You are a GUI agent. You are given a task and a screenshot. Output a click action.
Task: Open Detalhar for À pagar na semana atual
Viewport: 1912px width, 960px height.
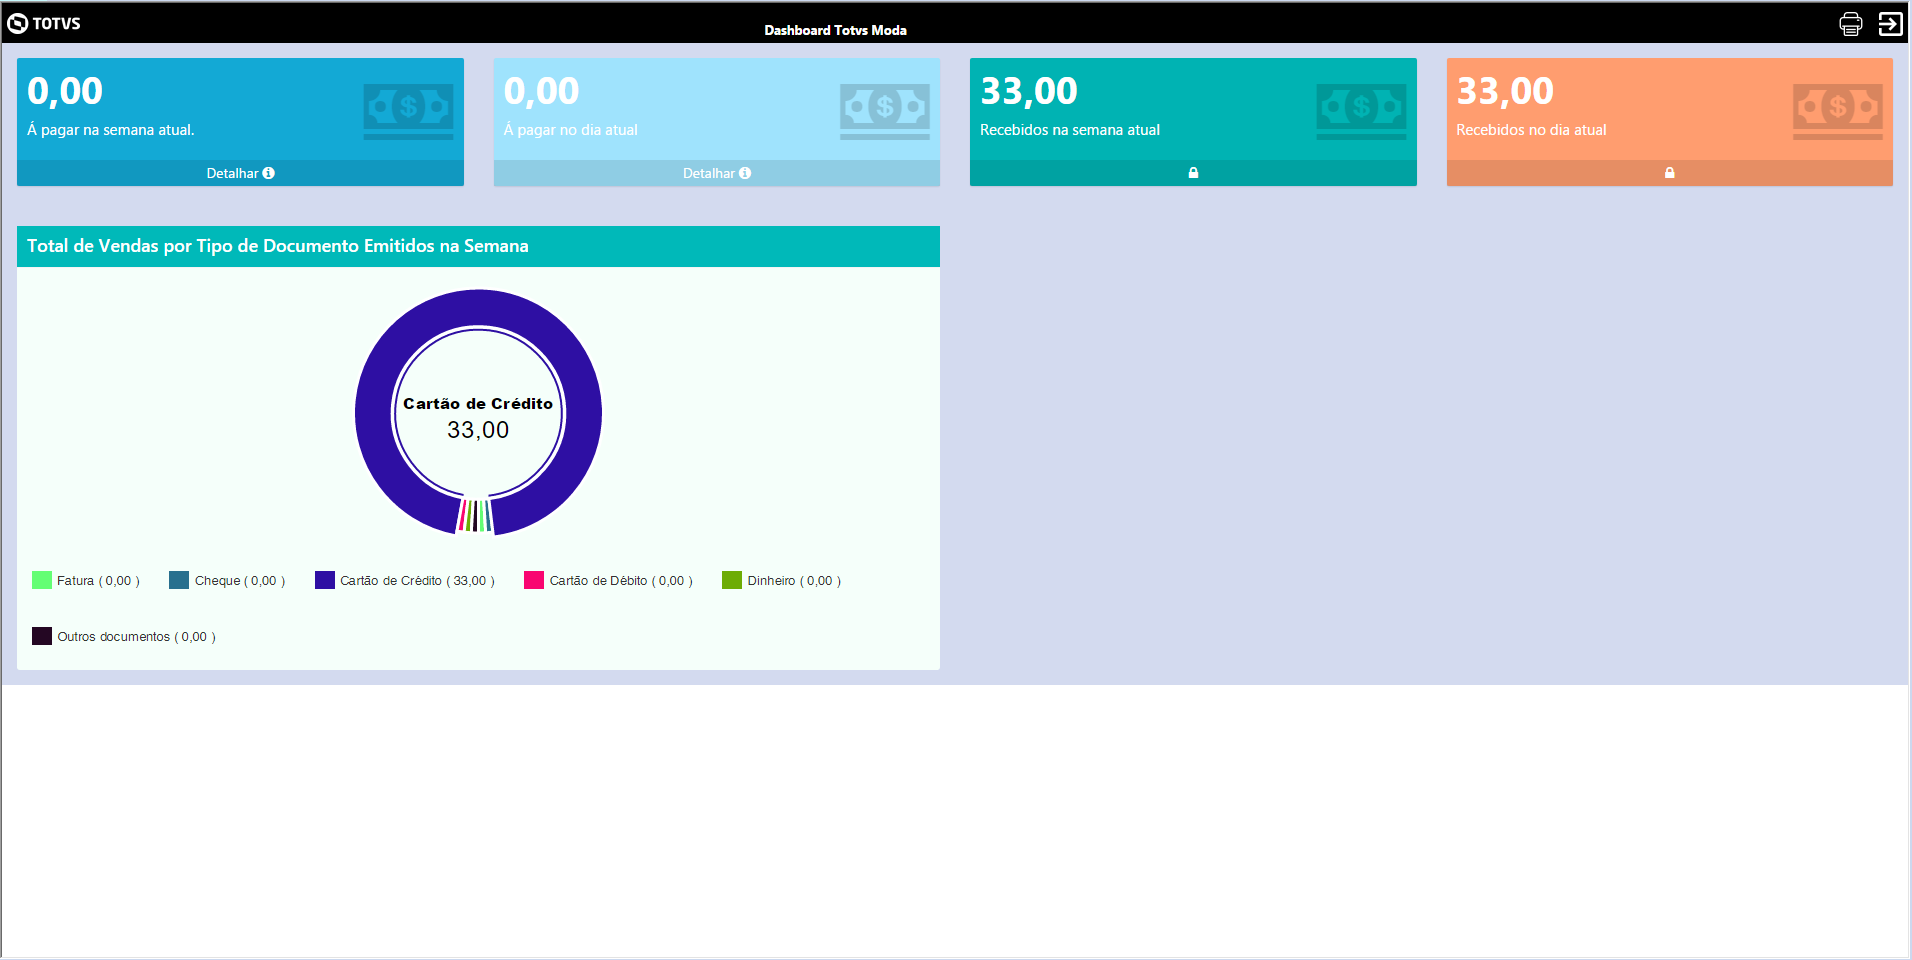[240, 173]
